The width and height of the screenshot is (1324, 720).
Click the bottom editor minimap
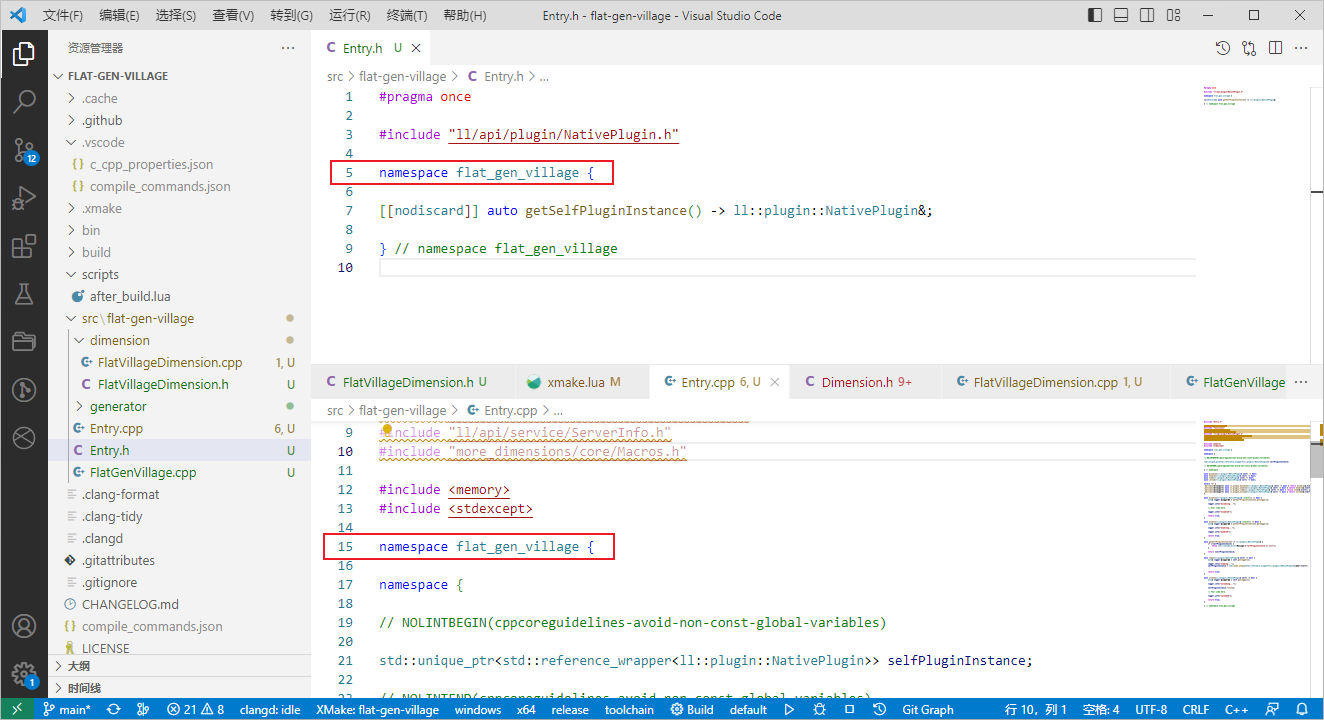(x=1255, y=560)
